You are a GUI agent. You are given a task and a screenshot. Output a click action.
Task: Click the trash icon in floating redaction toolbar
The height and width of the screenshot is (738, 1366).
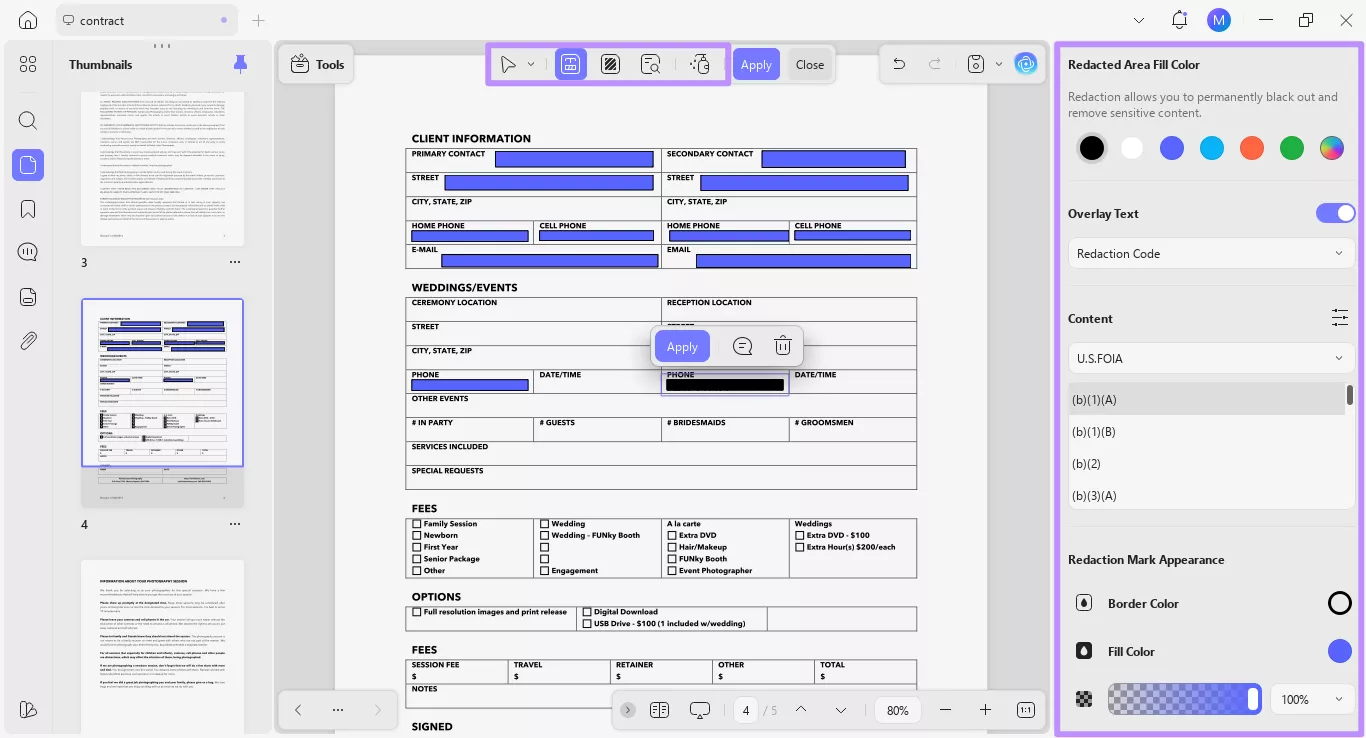(x=783, y=346)
